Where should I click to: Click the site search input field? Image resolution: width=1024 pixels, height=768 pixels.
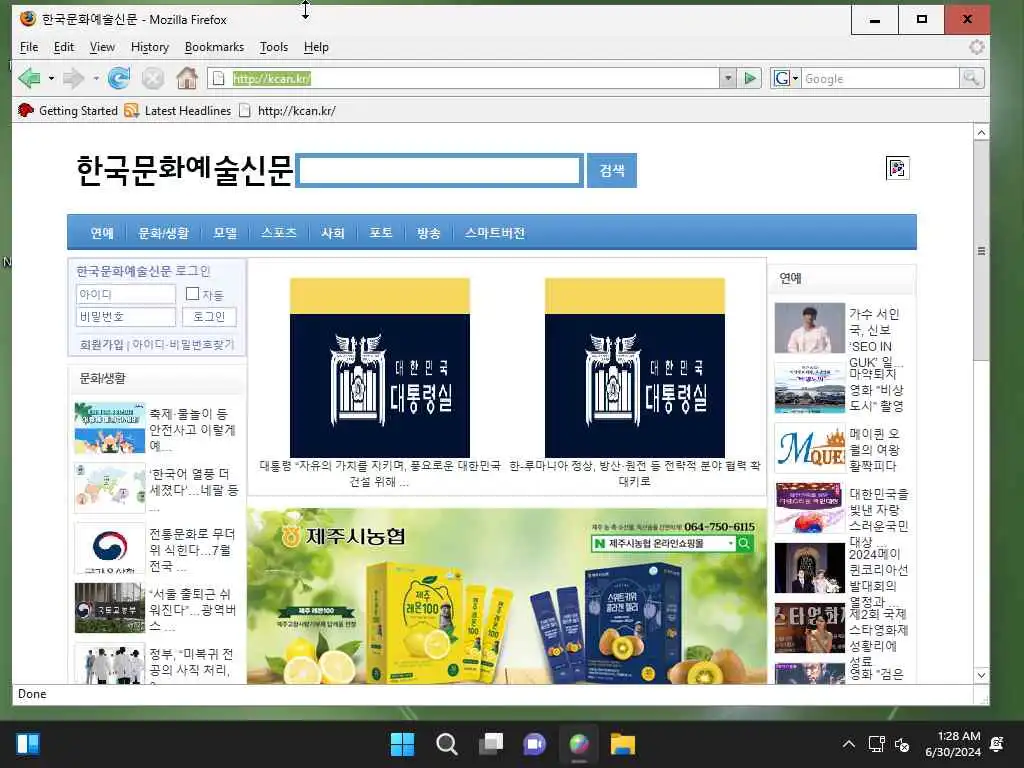coord(440,170)
